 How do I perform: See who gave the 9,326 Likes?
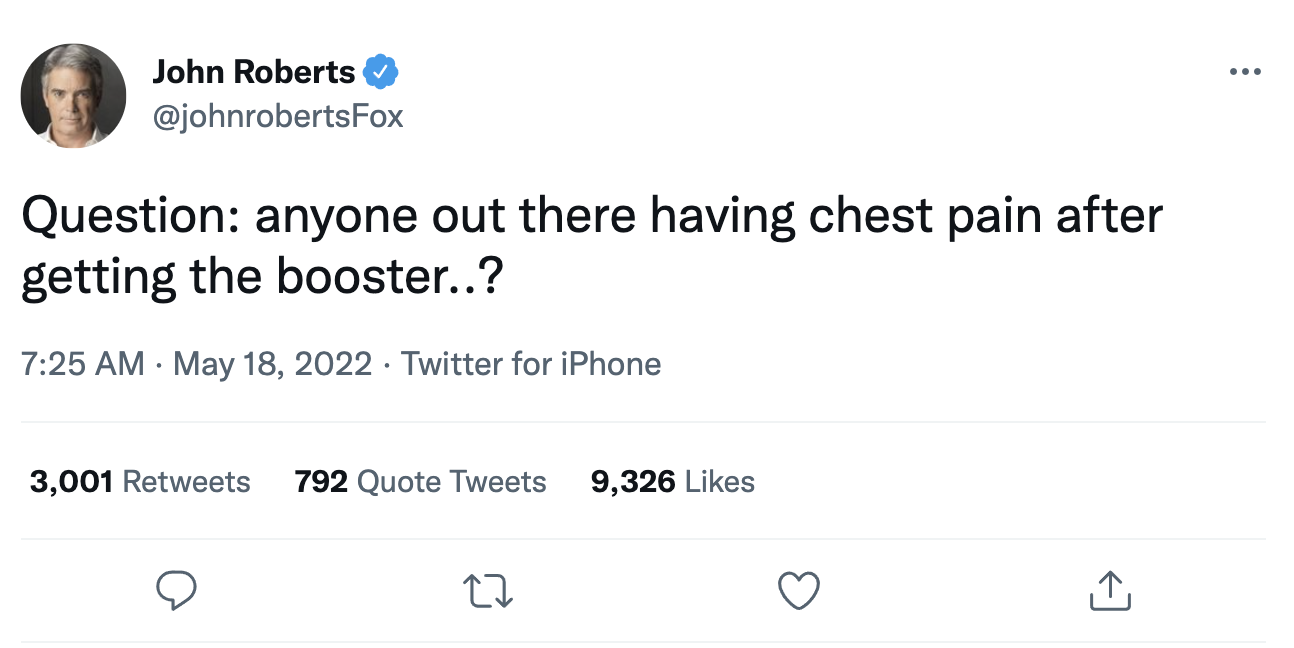pos(673,482)
